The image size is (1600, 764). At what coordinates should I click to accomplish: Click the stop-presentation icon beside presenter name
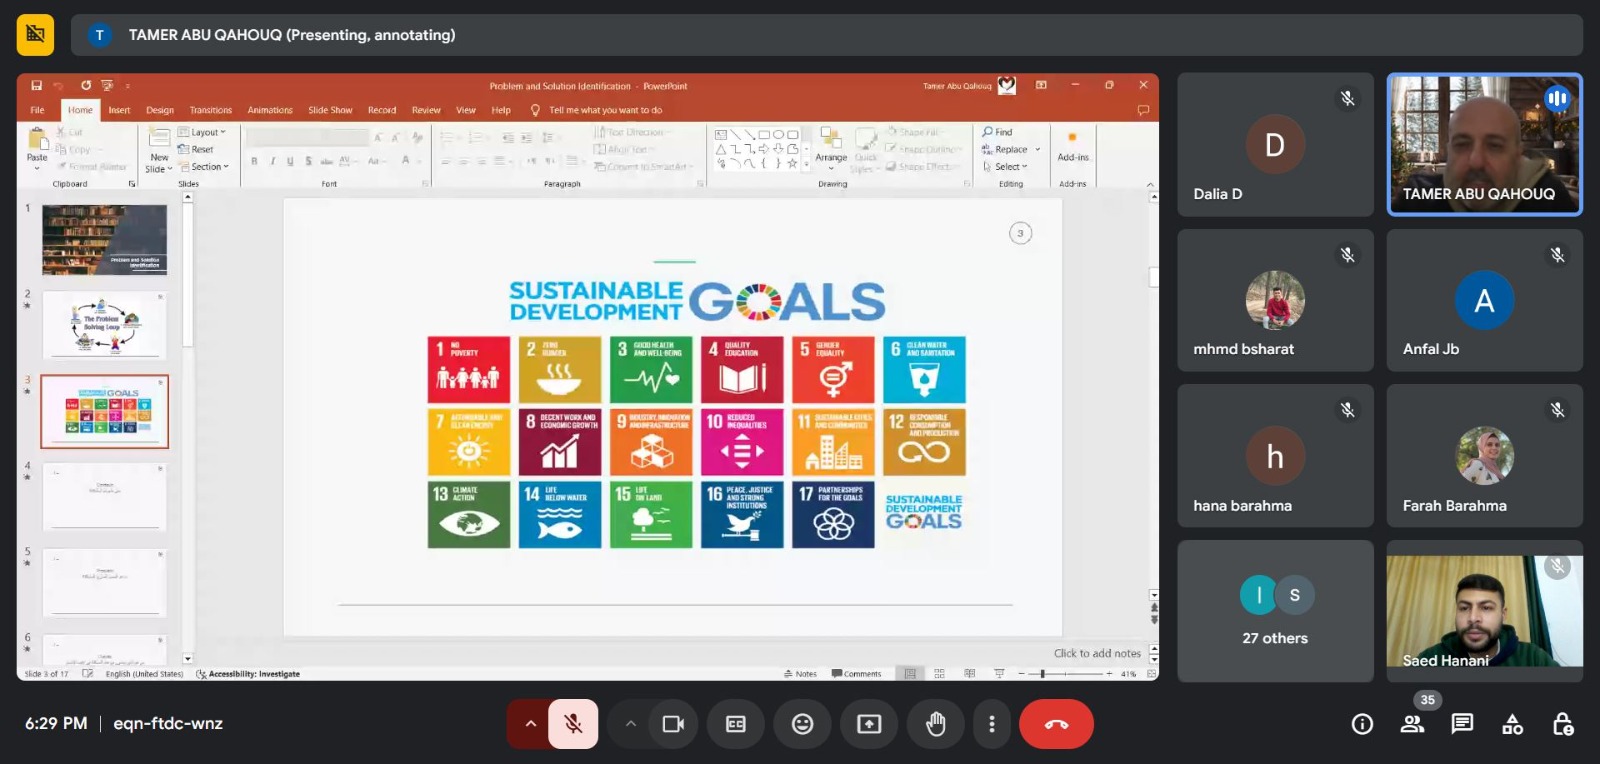click(36, 35)
